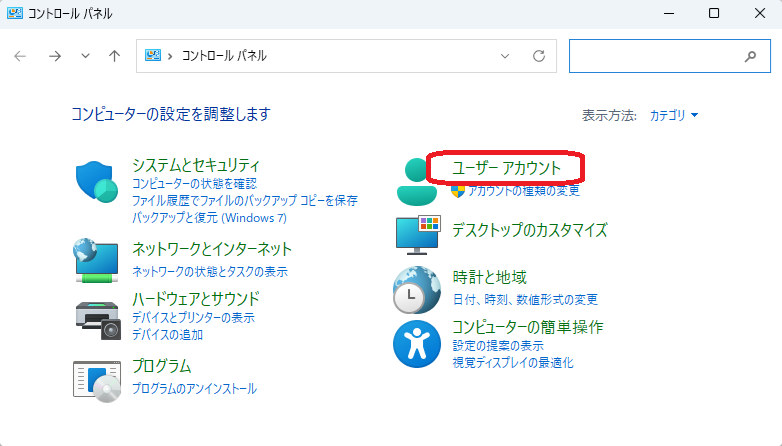Open プログラムのアンインストール link
The height and width of the screenshot is (446, 782).
(x=194, y=388)
